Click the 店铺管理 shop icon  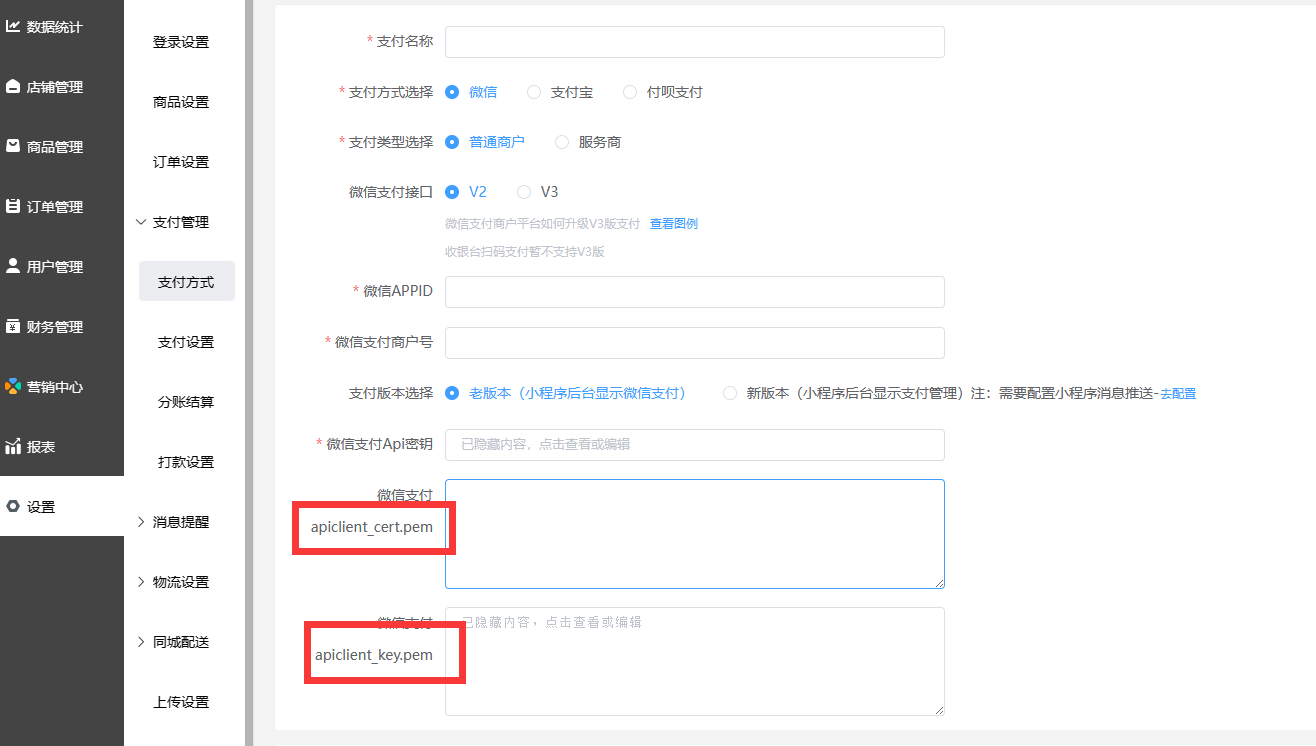pos(13,87)
